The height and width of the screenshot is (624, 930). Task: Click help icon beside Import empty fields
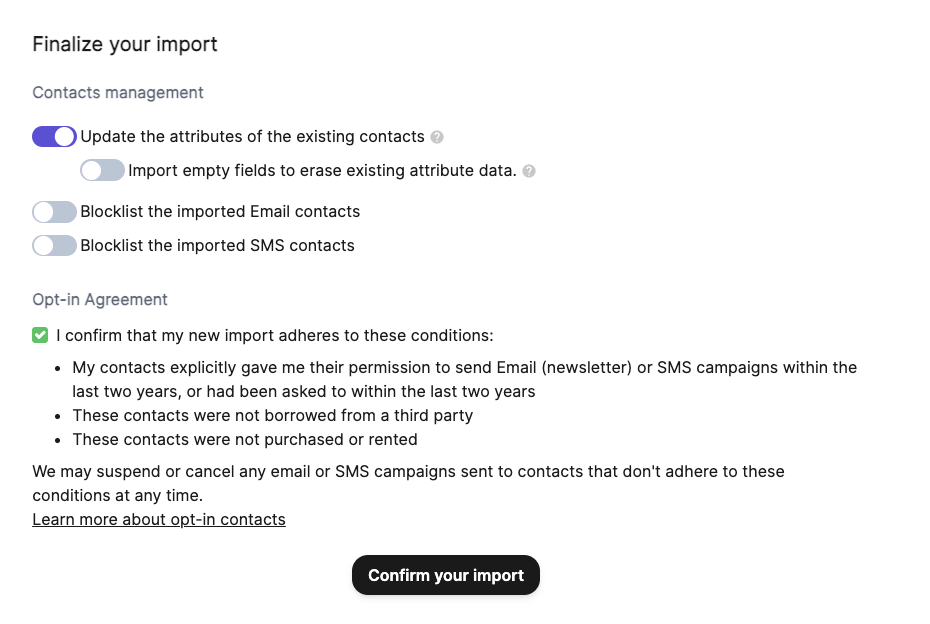(529, 171)
